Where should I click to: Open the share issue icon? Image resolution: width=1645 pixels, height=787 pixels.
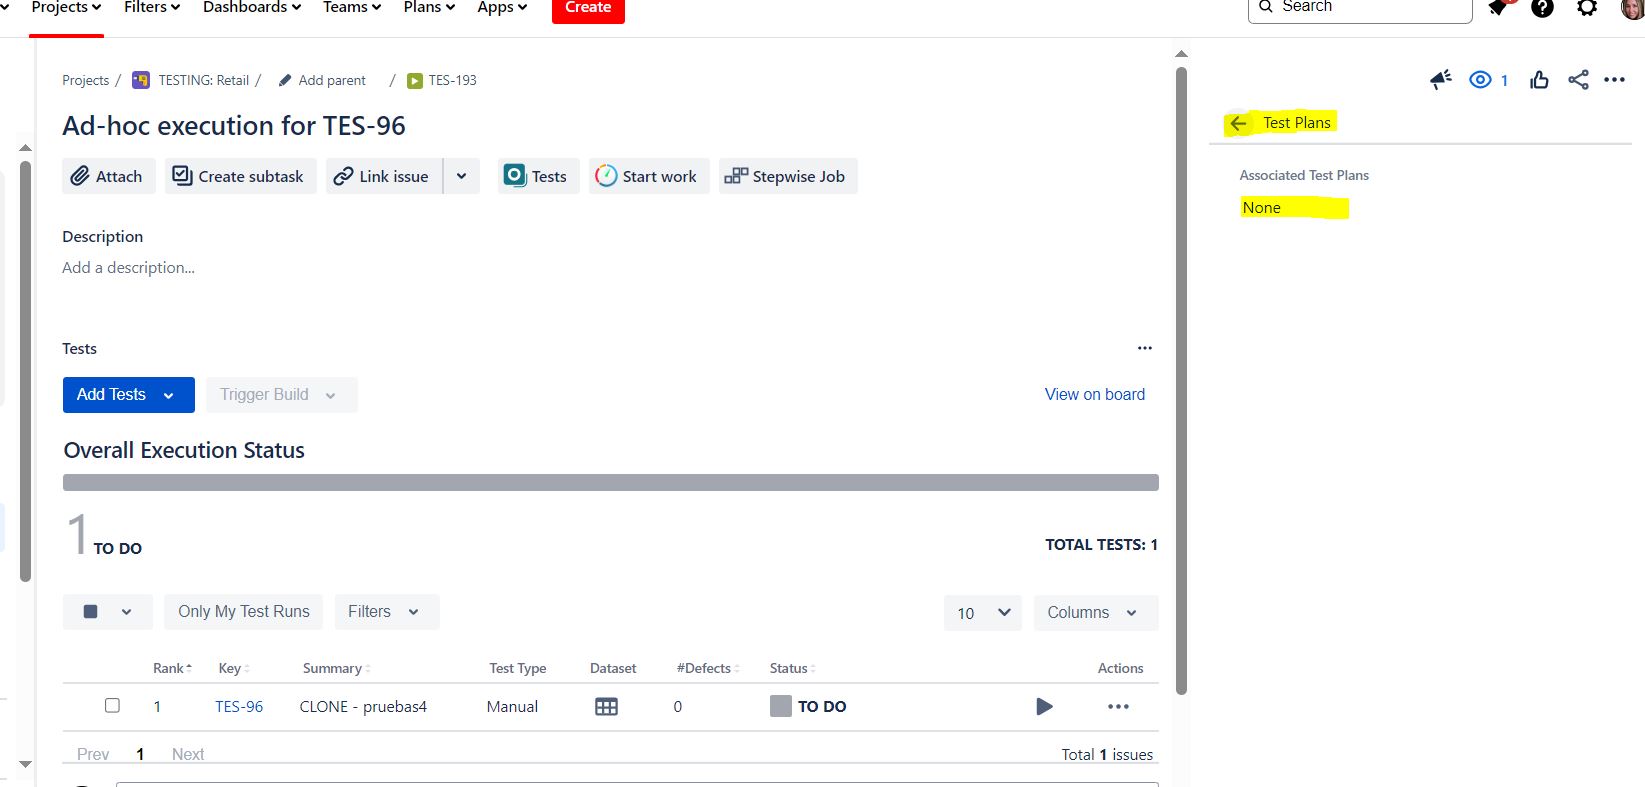pos(1578,80)
